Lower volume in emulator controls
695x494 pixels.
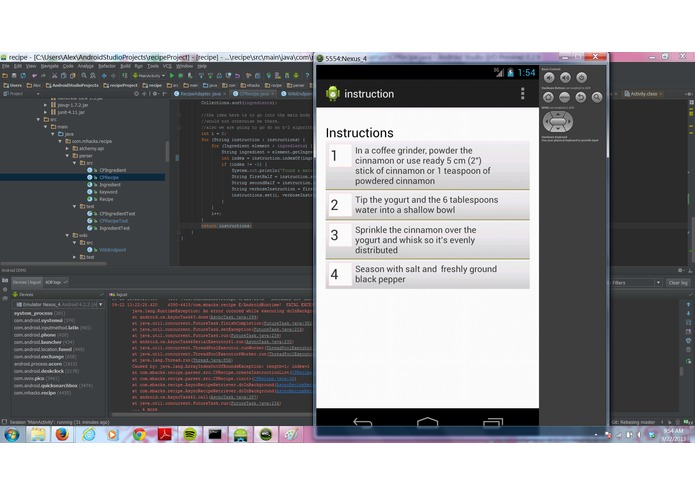click(x=549, y=78)
